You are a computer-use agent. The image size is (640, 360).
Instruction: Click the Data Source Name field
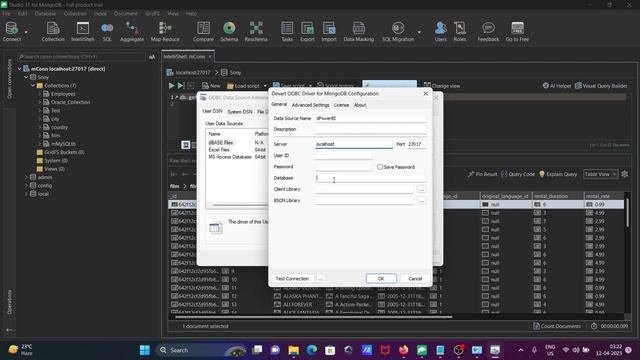(x=371, y=118)
